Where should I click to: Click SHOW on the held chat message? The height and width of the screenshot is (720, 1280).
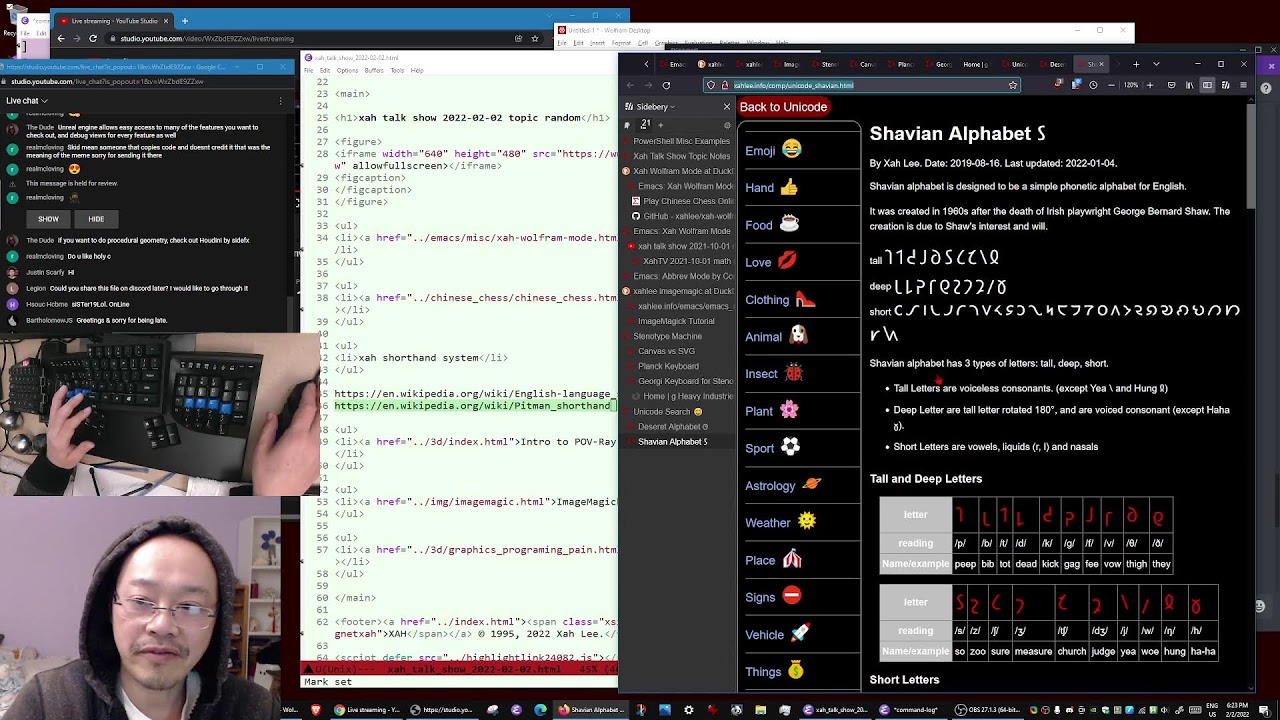click(x=48, y=219)
